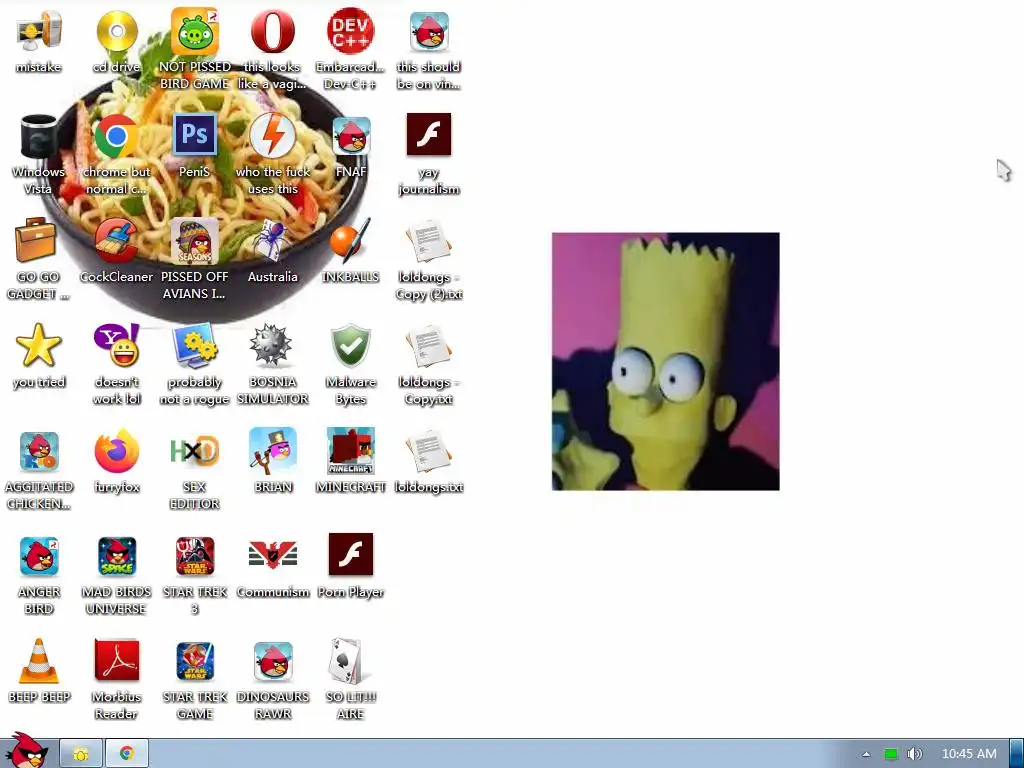This screenshot has height=768, width=1024.
Task: Launch ANGER BIRD icon
Action: tap(39, 556)
